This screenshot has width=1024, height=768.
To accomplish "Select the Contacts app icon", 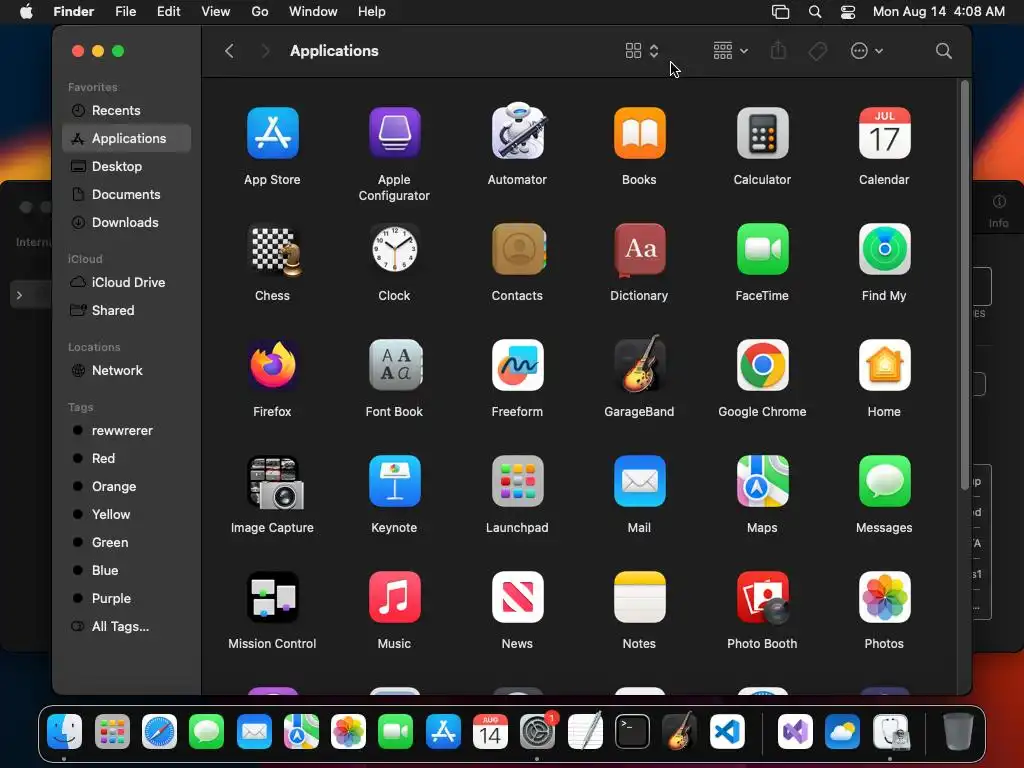I will pyautogui.click(x=518, y=249).
